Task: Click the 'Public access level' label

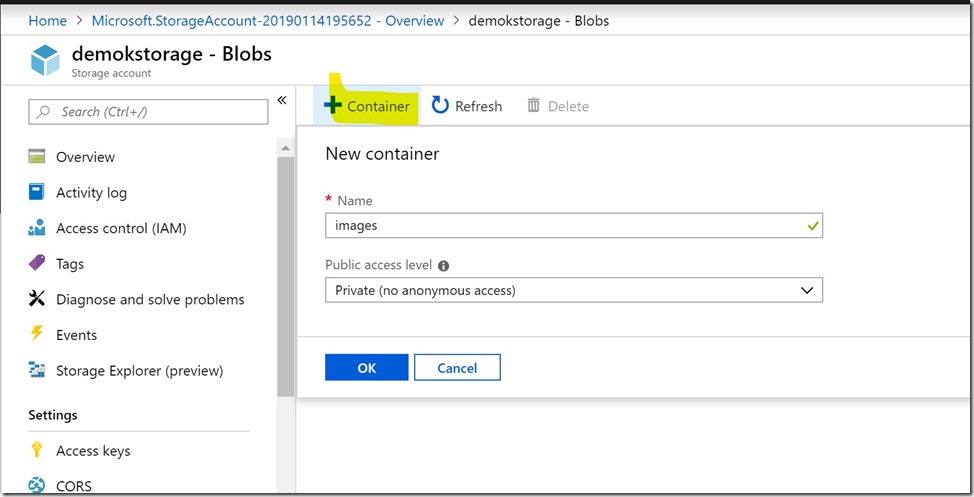Action: pyautogui.click(x=378, y=265)
